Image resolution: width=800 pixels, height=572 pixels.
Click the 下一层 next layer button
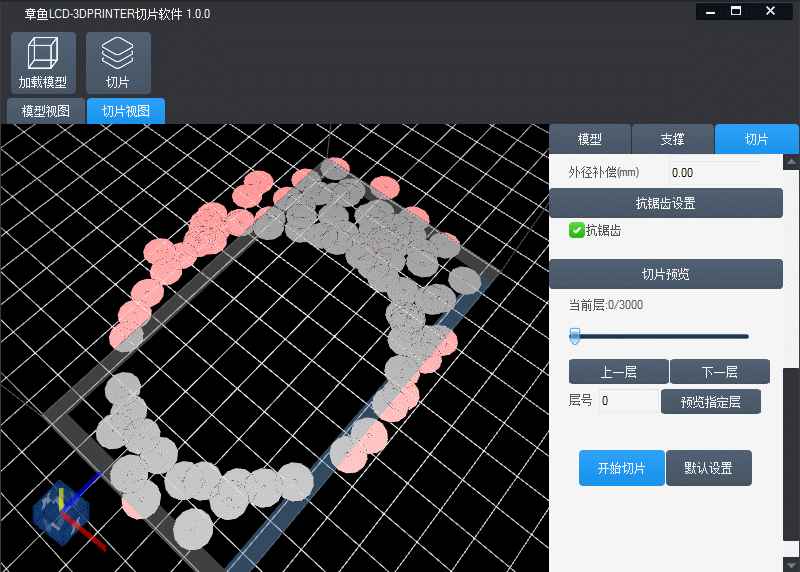coord(719,371)
